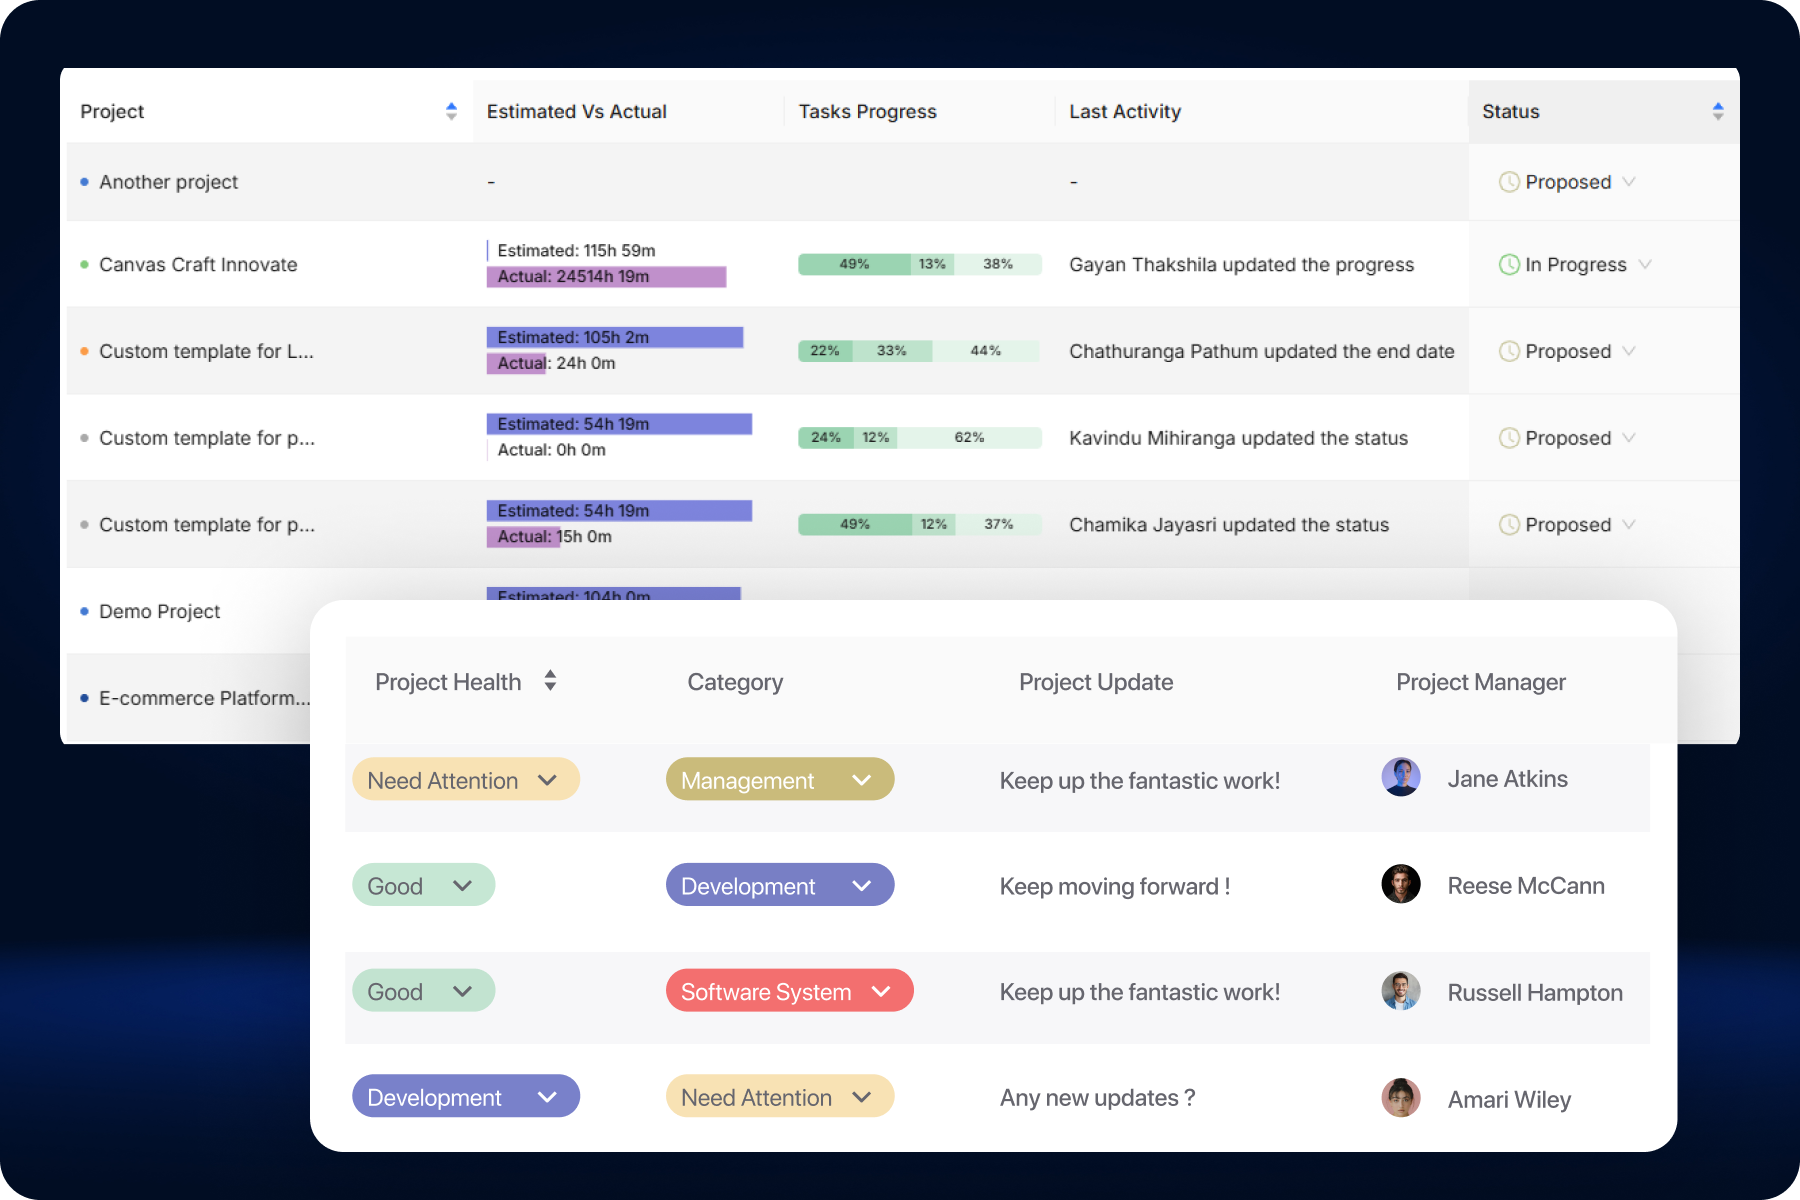1800x1200 pixels.
Task: Select the Another project row name
Action: click(x=168, y=182)
